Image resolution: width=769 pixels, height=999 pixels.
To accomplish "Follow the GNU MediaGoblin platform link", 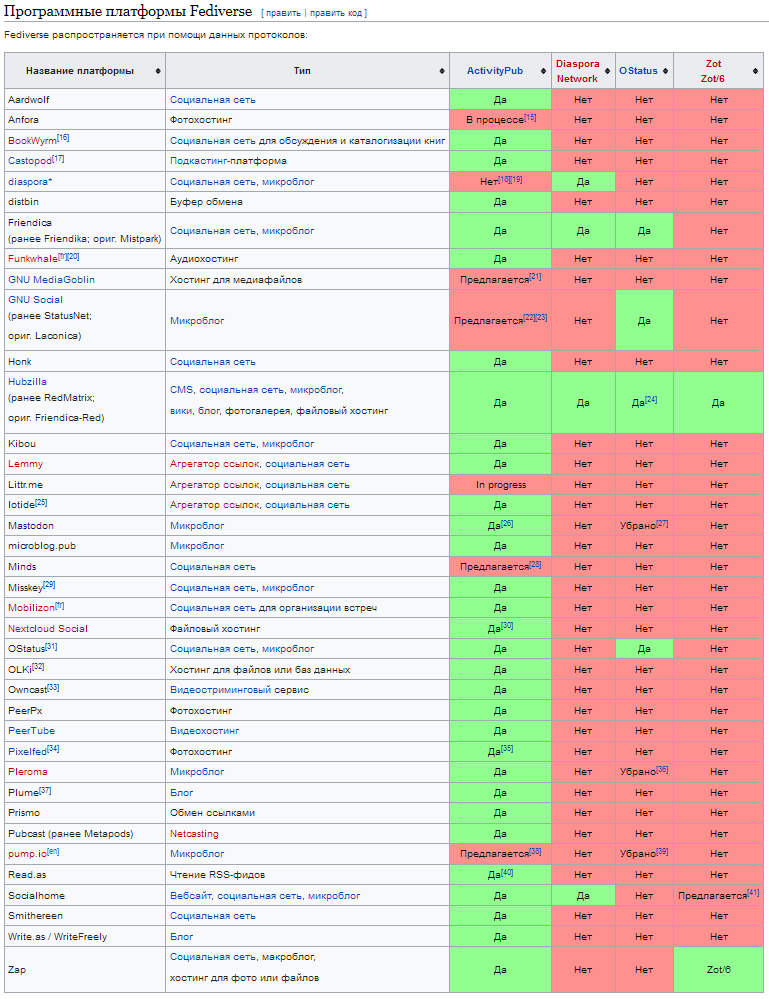I will tap(51, 279).
